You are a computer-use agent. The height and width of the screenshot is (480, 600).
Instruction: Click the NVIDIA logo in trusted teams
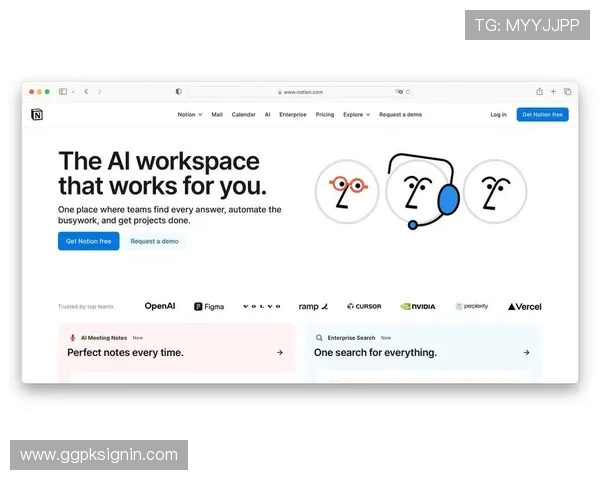coord(418,307)
